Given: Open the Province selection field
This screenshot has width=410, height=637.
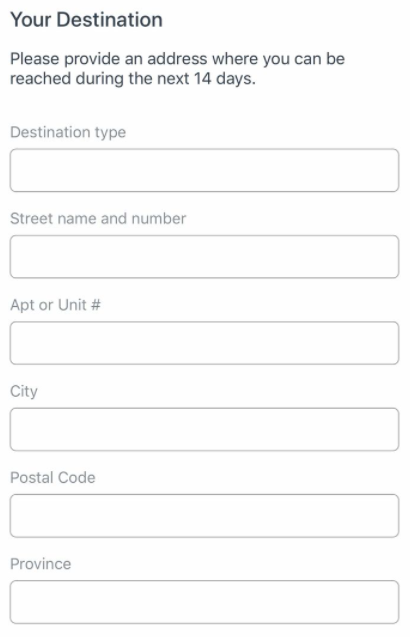Looking at the screenshot, I should 204,602.
